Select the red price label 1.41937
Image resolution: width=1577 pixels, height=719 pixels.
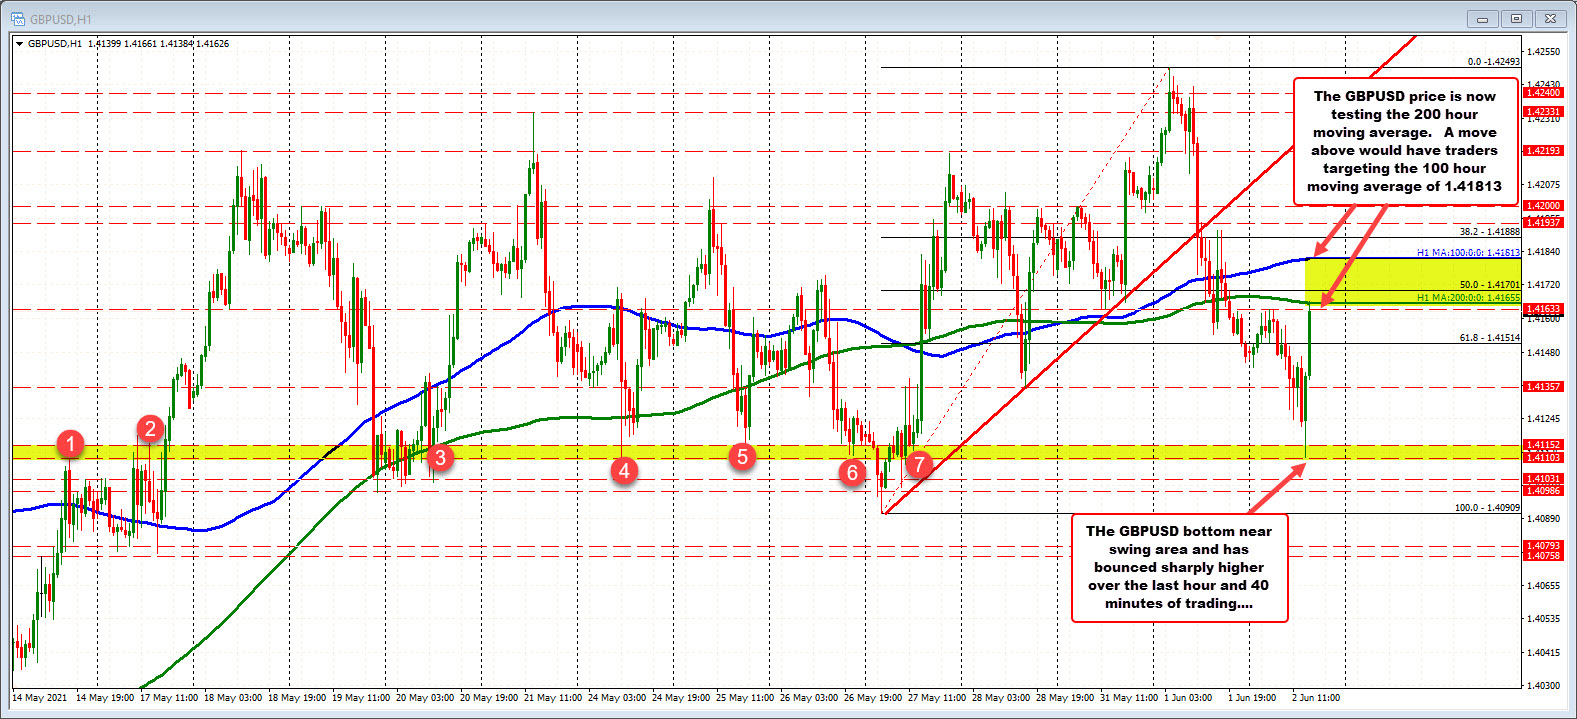pyautogui.click(x=1542, y=223)
